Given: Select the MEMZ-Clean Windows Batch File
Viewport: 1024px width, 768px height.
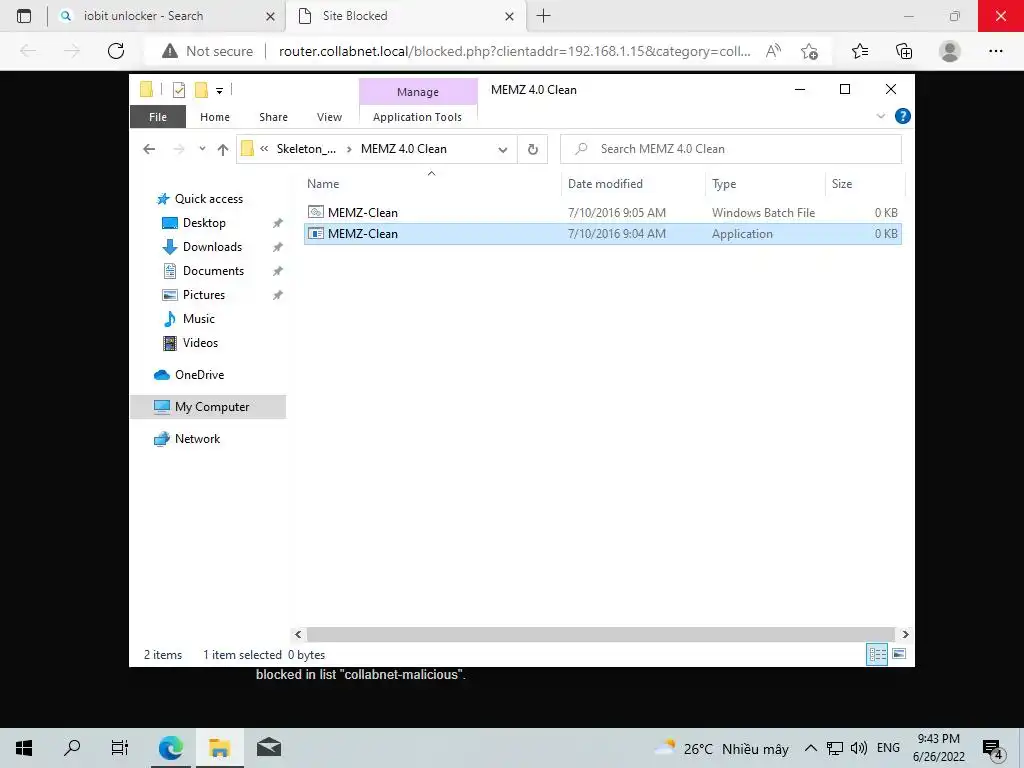Looking at the screenshot, I should 603,212.
